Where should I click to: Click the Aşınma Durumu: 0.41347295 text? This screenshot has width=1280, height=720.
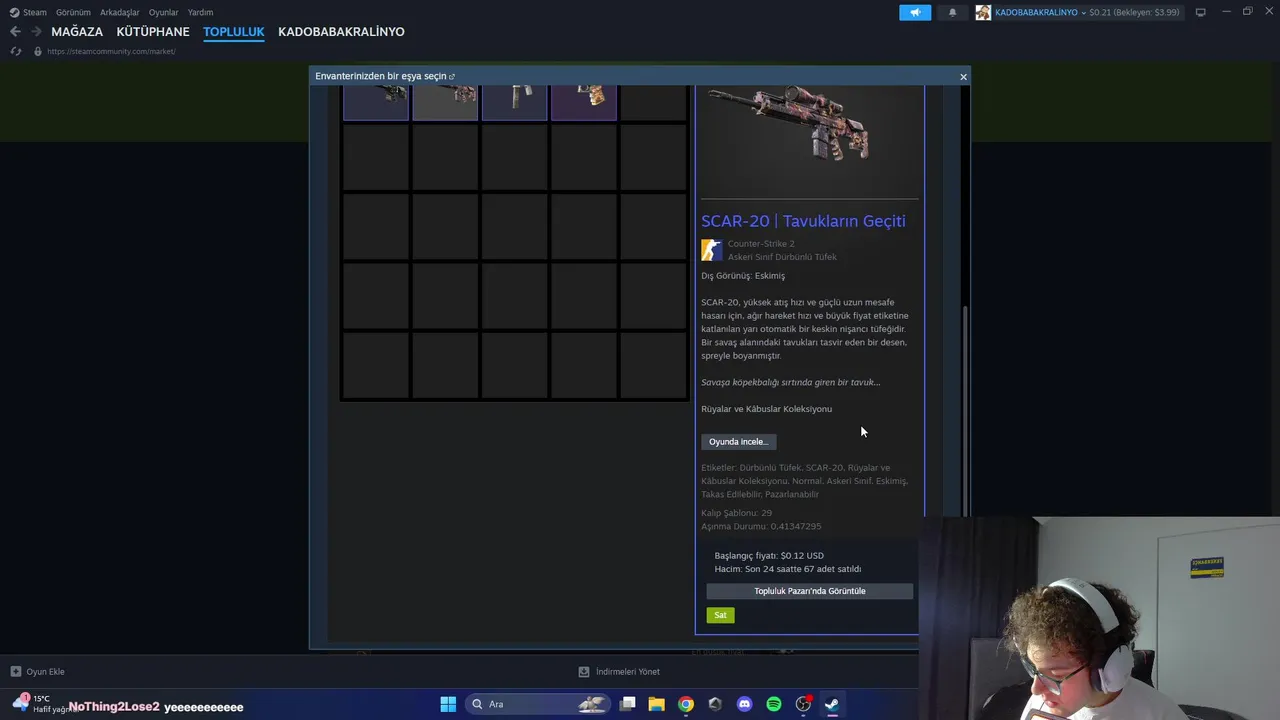tap(761, 526)
